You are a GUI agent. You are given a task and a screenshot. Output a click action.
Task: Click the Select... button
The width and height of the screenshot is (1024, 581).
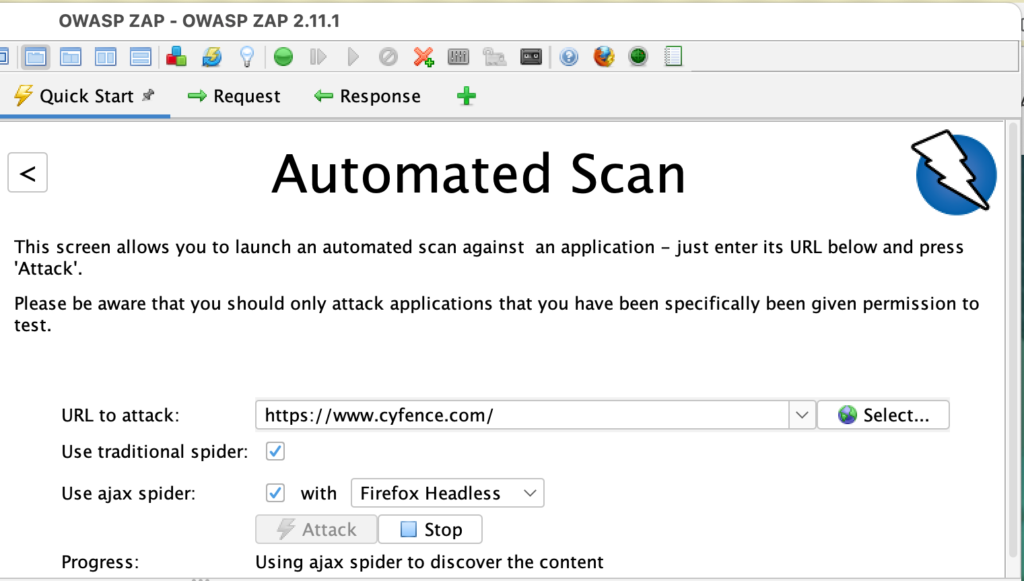[x=884, y=415]
